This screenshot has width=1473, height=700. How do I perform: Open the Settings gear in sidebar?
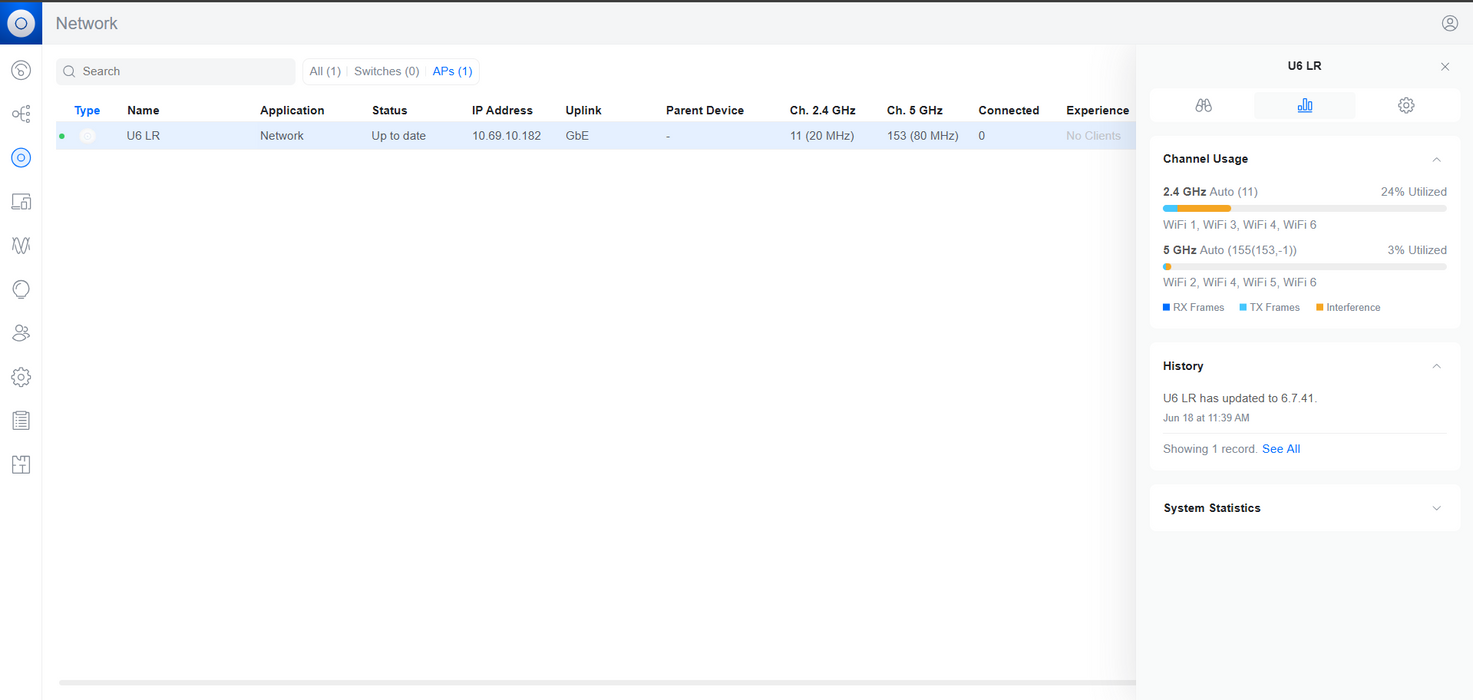click(21, 377)
